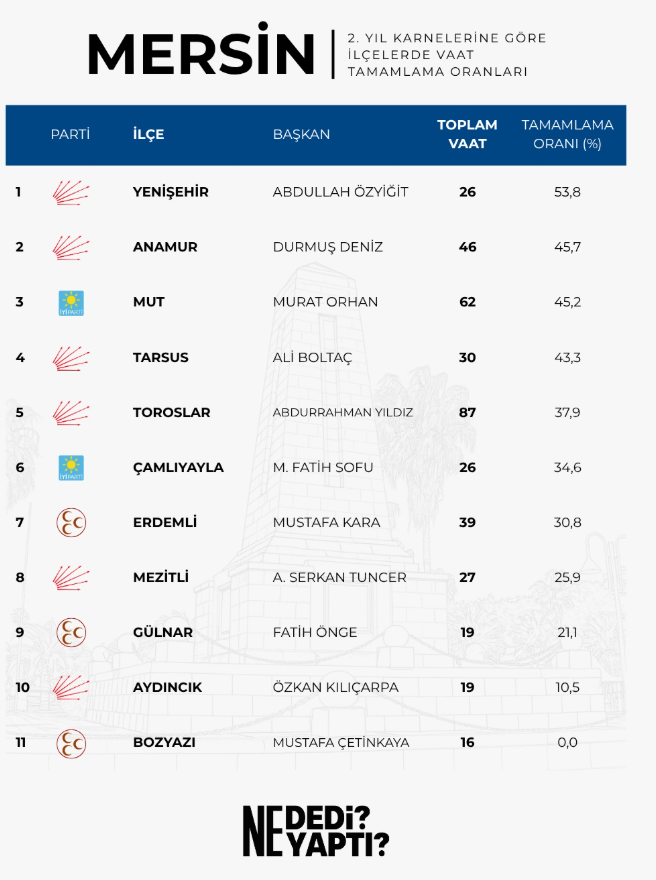Click the Ne Dedi? Ne Yaptı? logo

click(x=316, y=831)
